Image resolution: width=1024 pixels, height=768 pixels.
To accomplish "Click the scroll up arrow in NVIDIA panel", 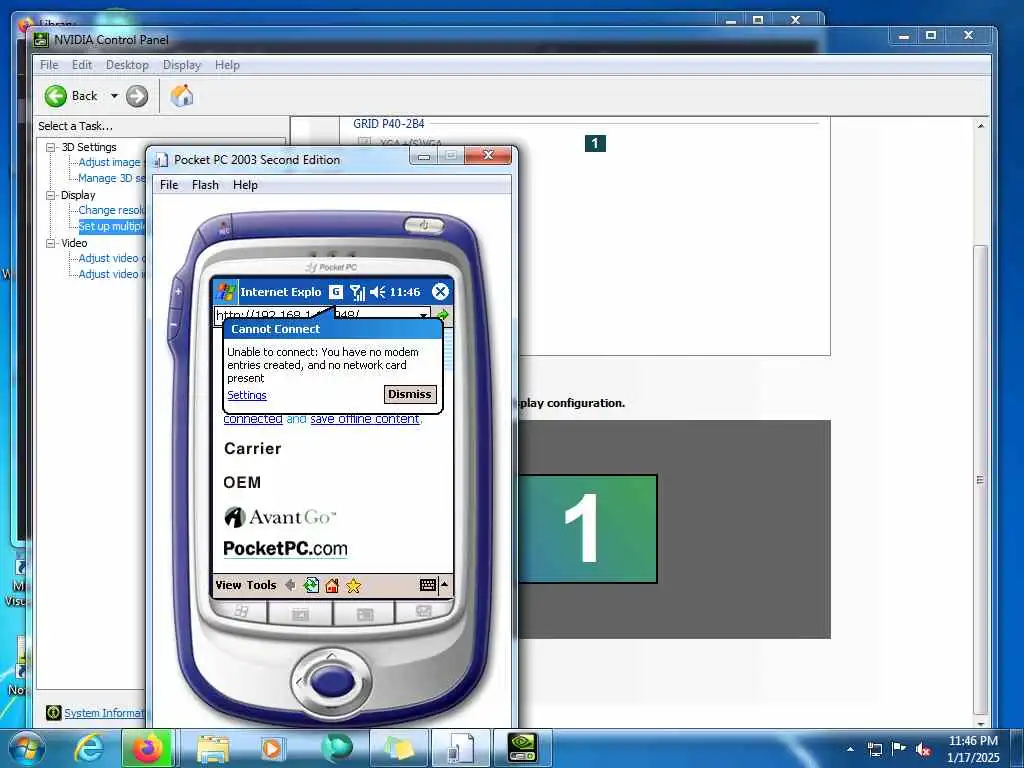I will click(x=980, y=125).
